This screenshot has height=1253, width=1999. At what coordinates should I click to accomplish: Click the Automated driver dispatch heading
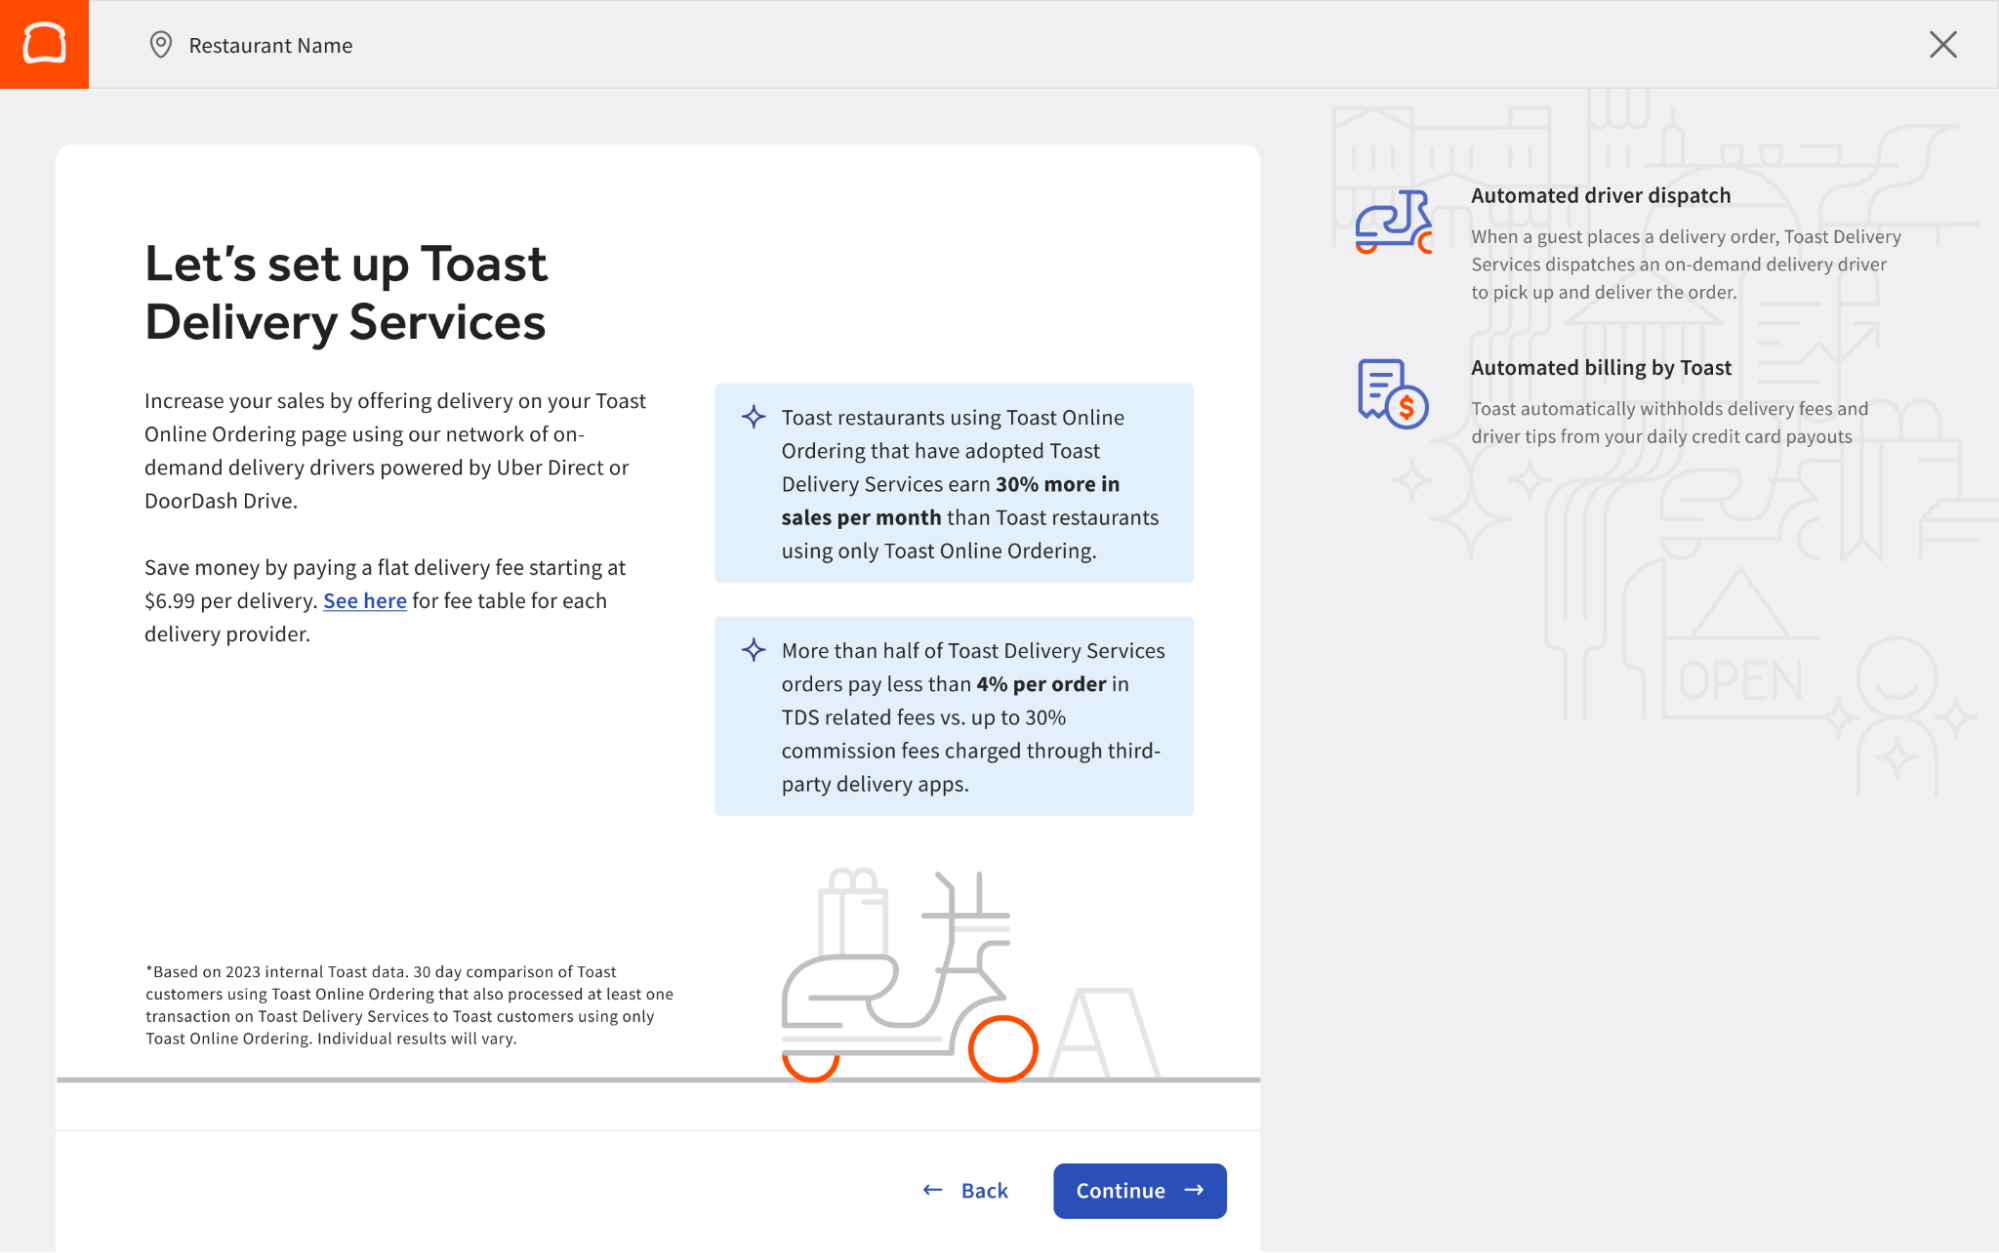[1600, 195]
